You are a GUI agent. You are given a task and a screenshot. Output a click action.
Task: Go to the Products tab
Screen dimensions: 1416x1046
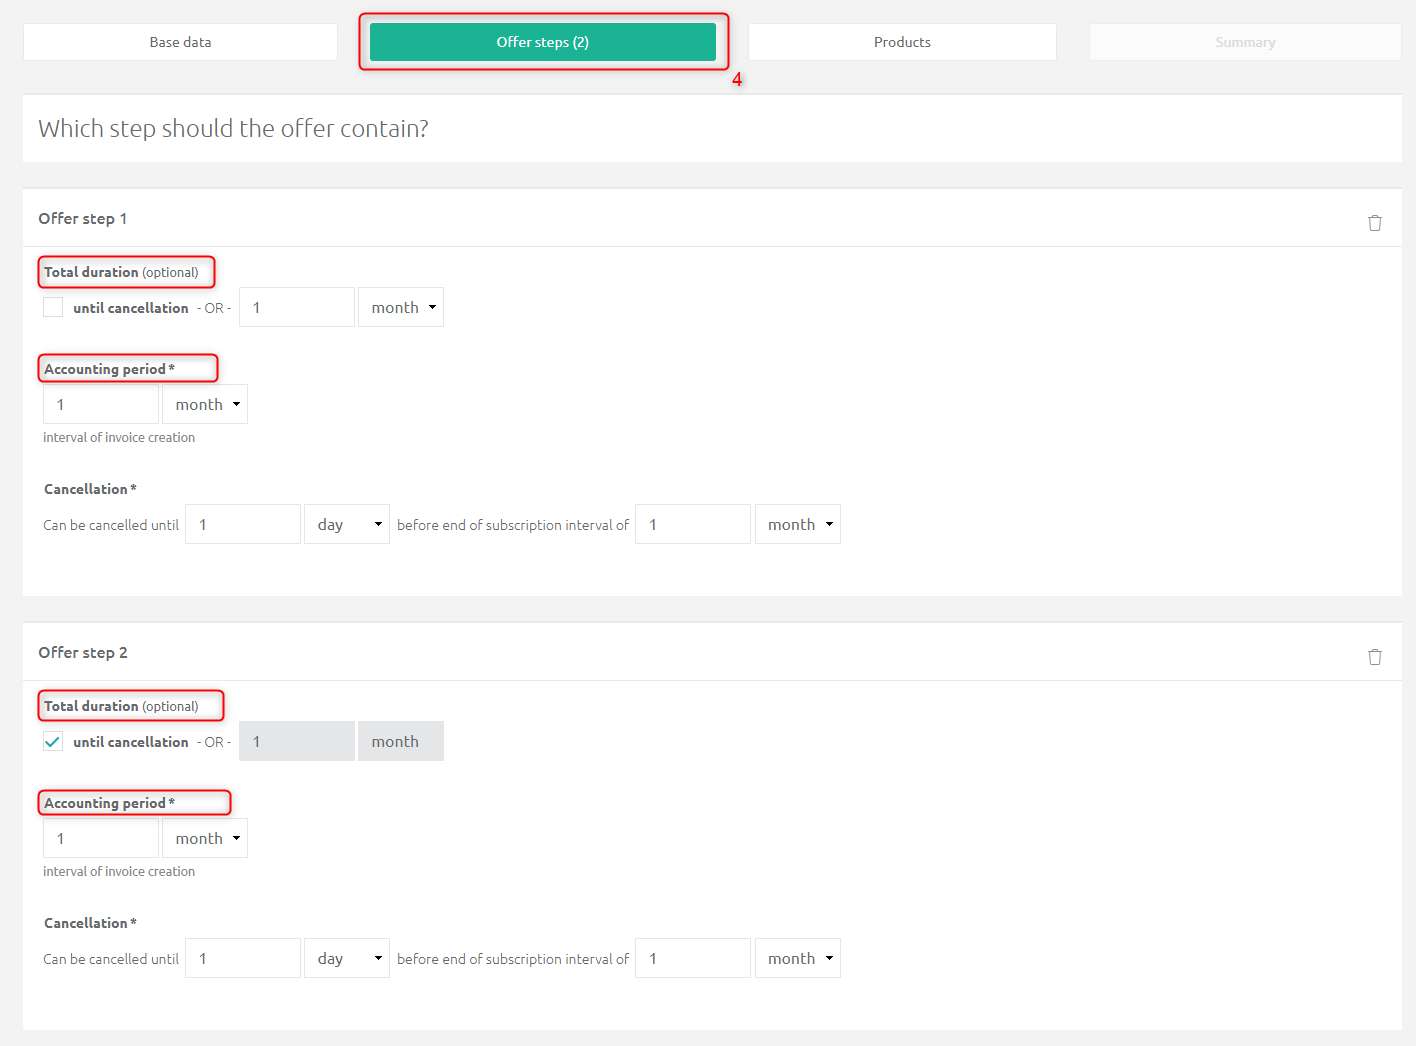point(902,42)
